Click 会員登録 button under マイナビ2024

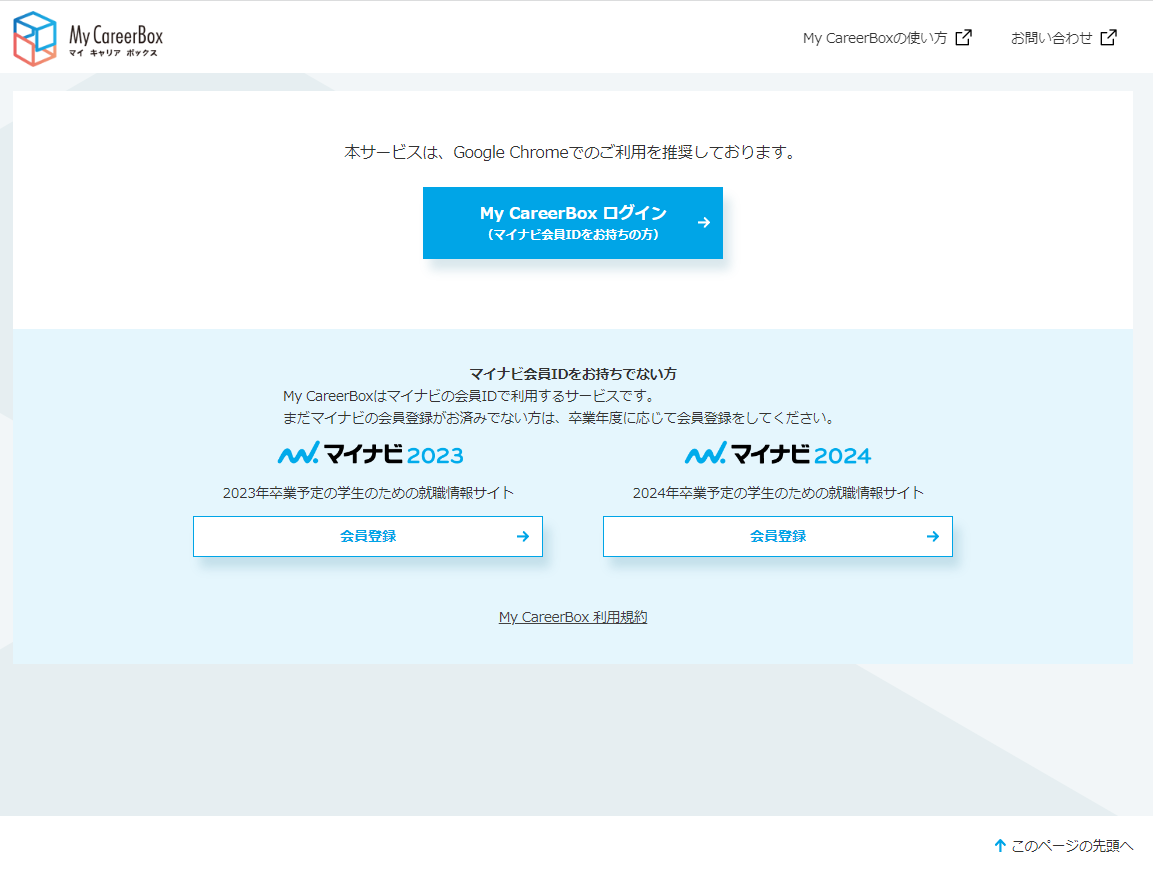point(777,536)
